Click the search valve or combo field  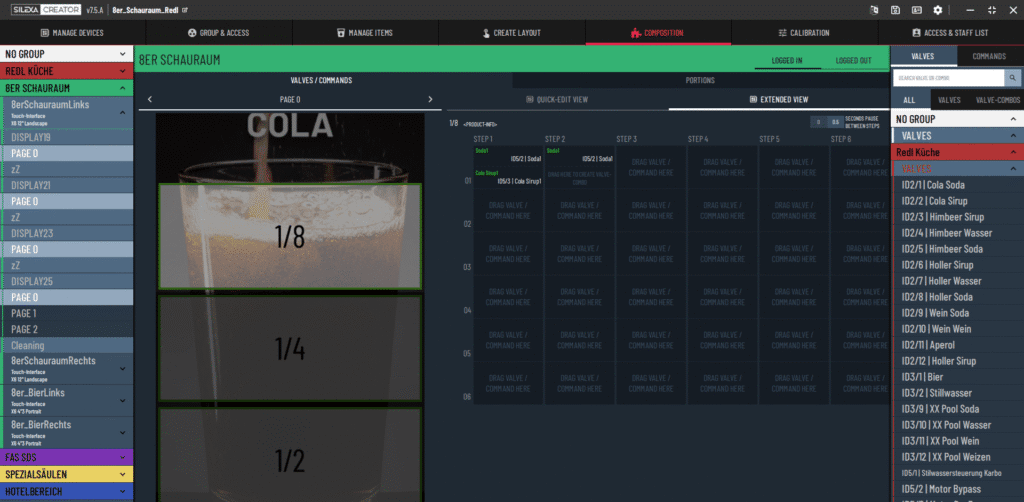tap(948, 78)
